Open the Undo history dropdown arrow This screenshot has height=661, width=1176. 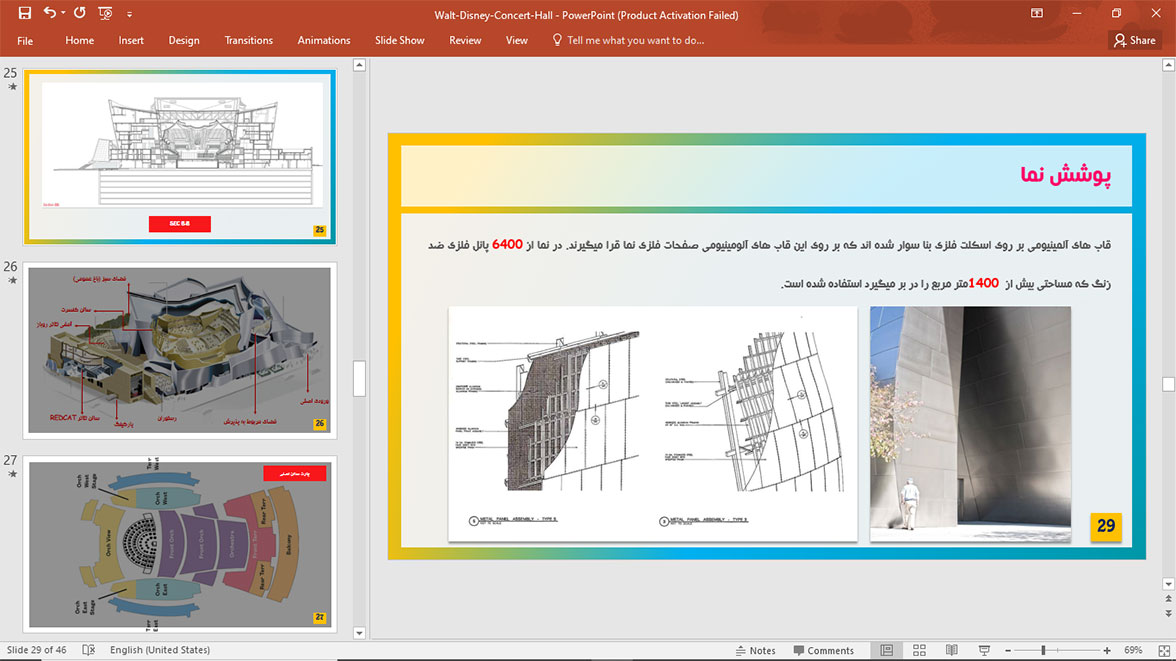63,13
